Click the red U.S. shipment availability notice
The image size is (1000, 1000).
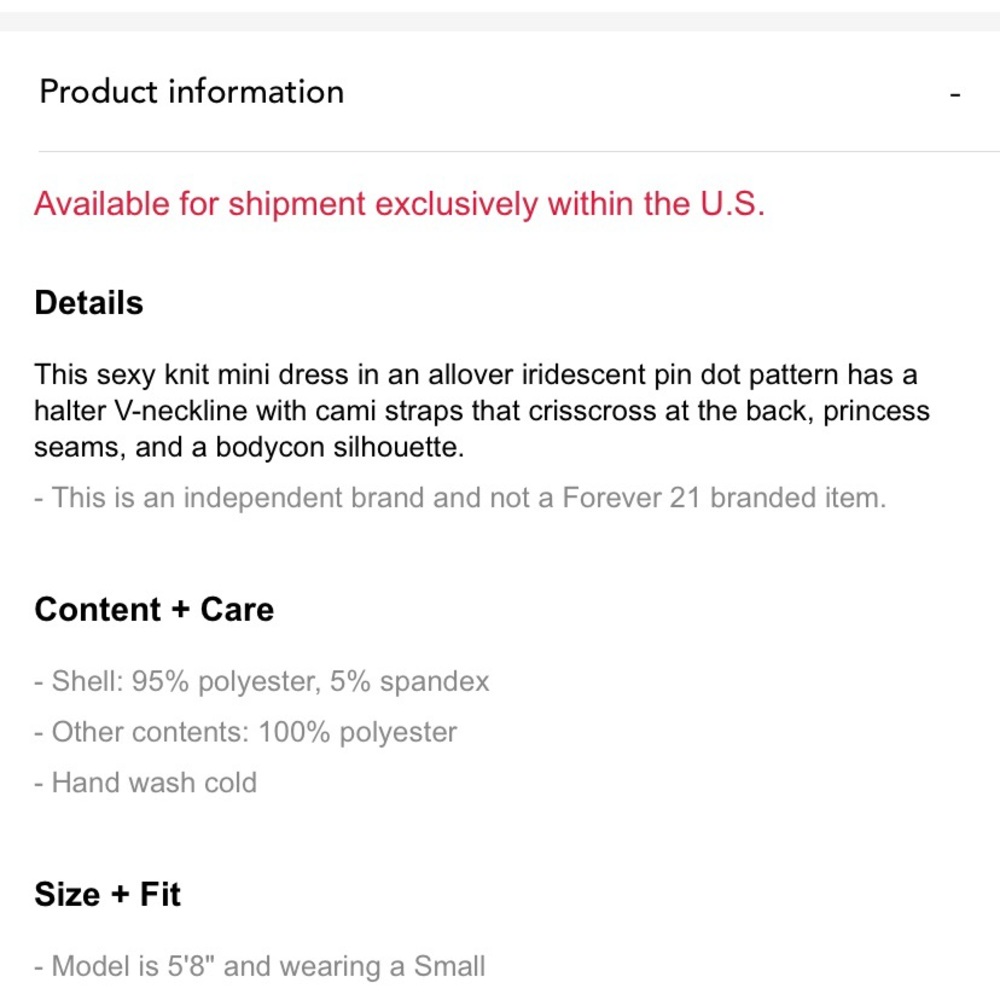tap(399, 204)
